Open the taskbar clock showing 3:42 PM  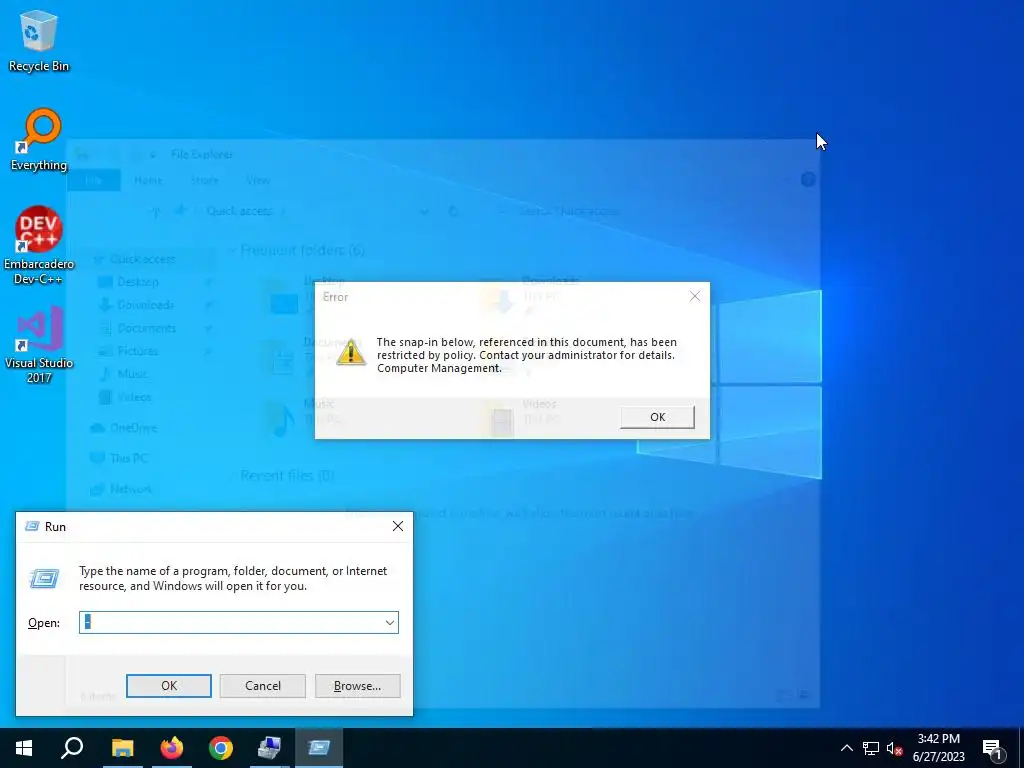coord(938,748)
